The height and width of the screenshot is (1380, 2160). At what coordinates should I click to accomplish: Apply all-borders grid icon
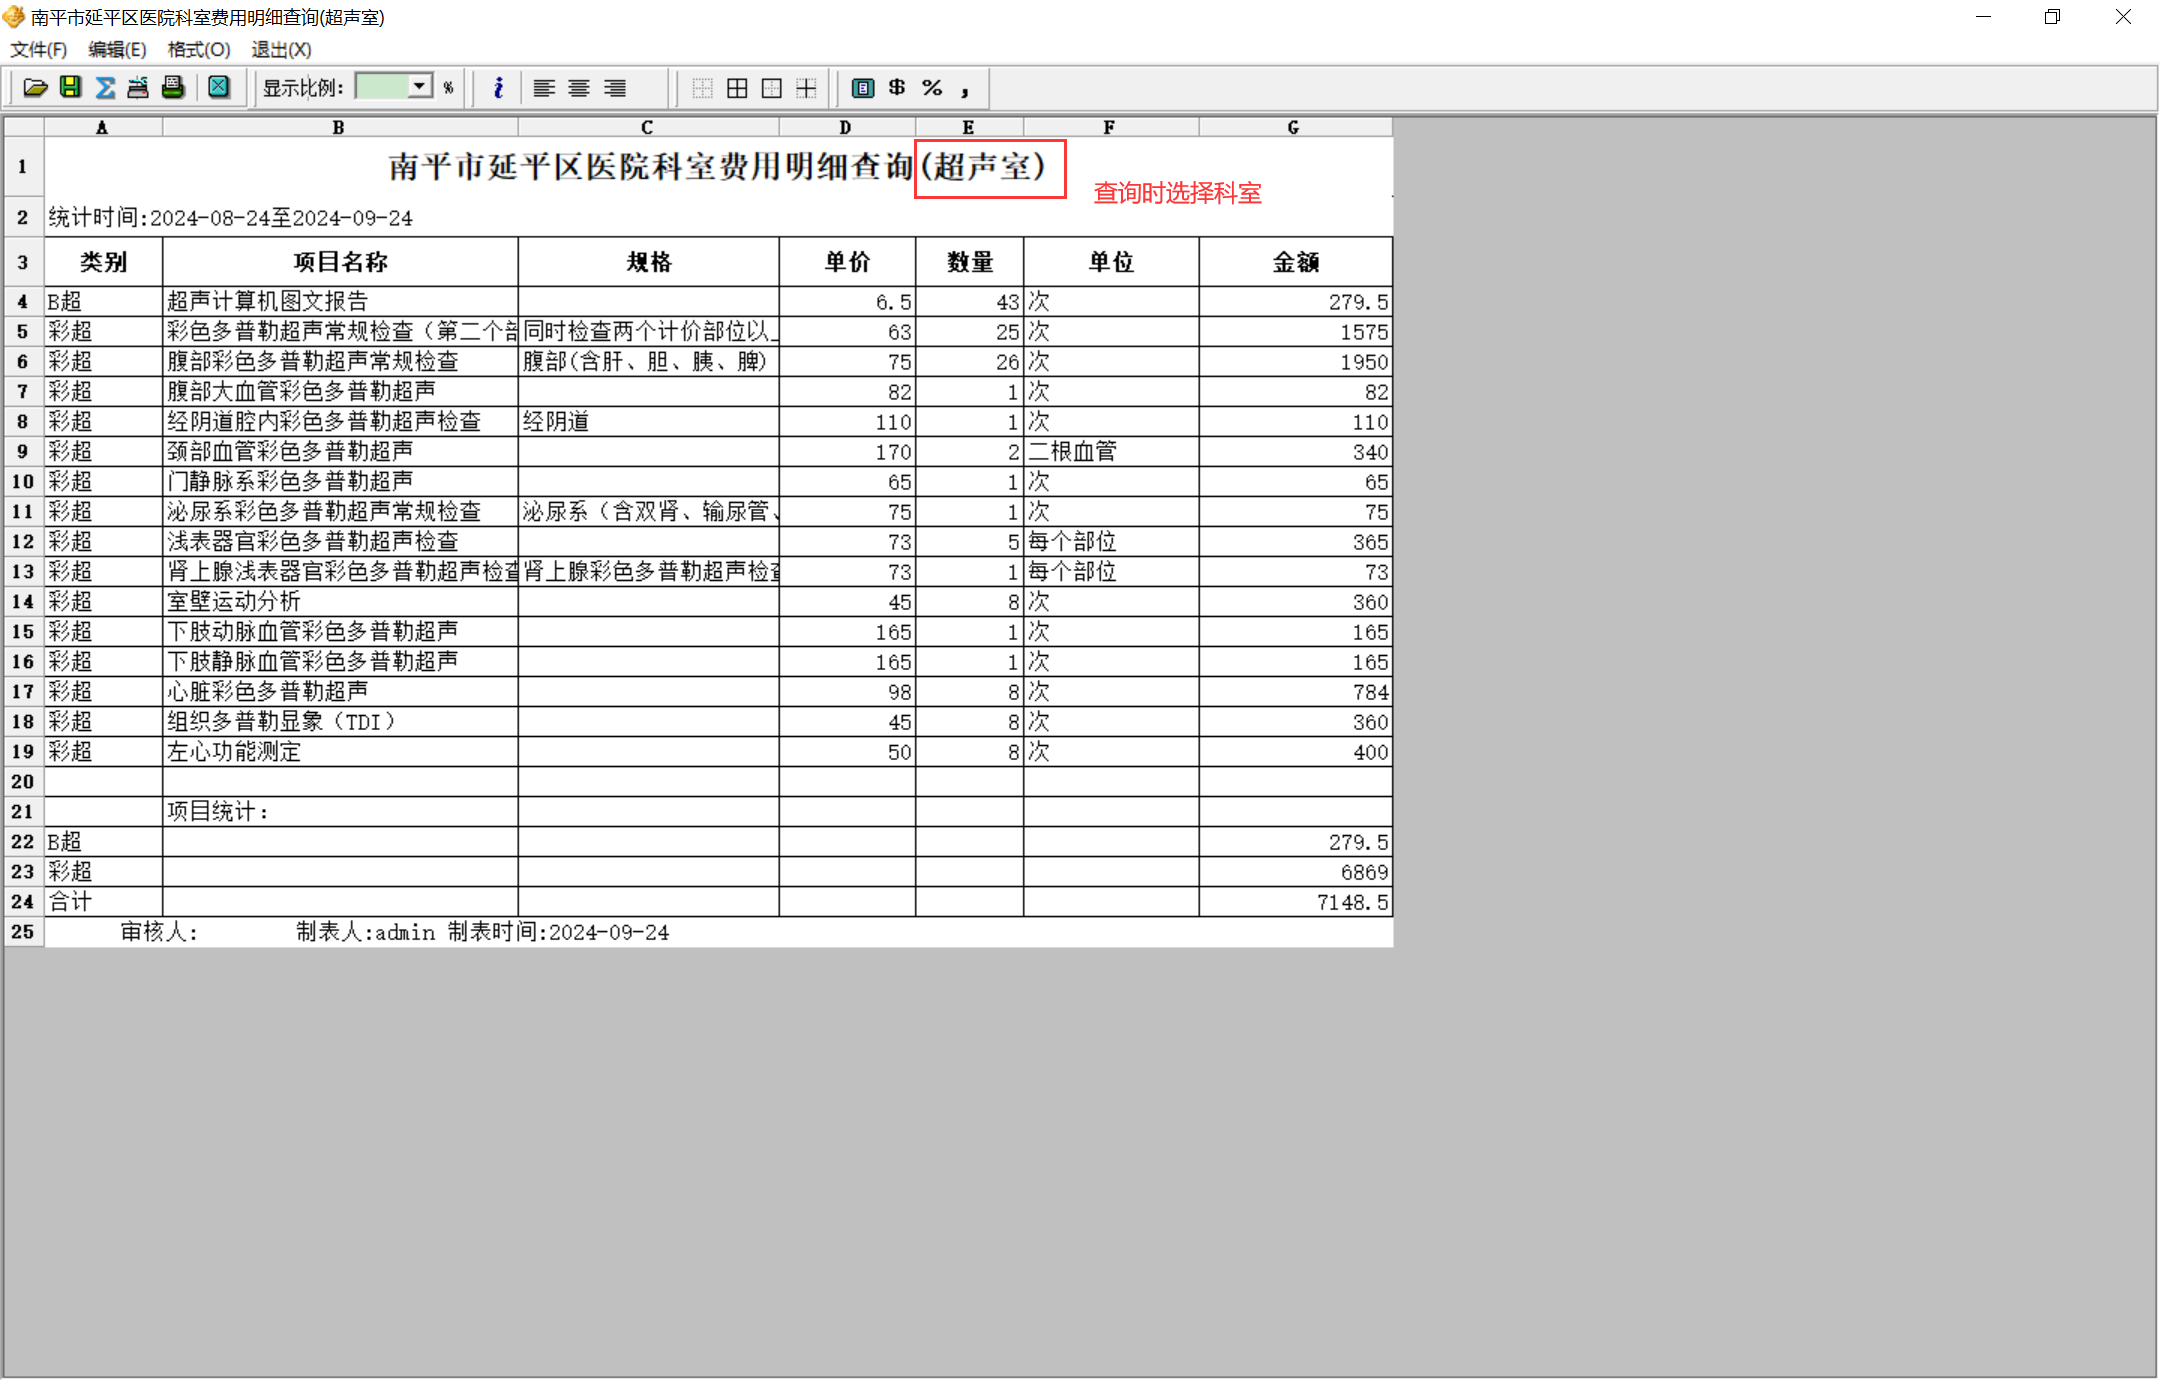(x=737, y=88)
